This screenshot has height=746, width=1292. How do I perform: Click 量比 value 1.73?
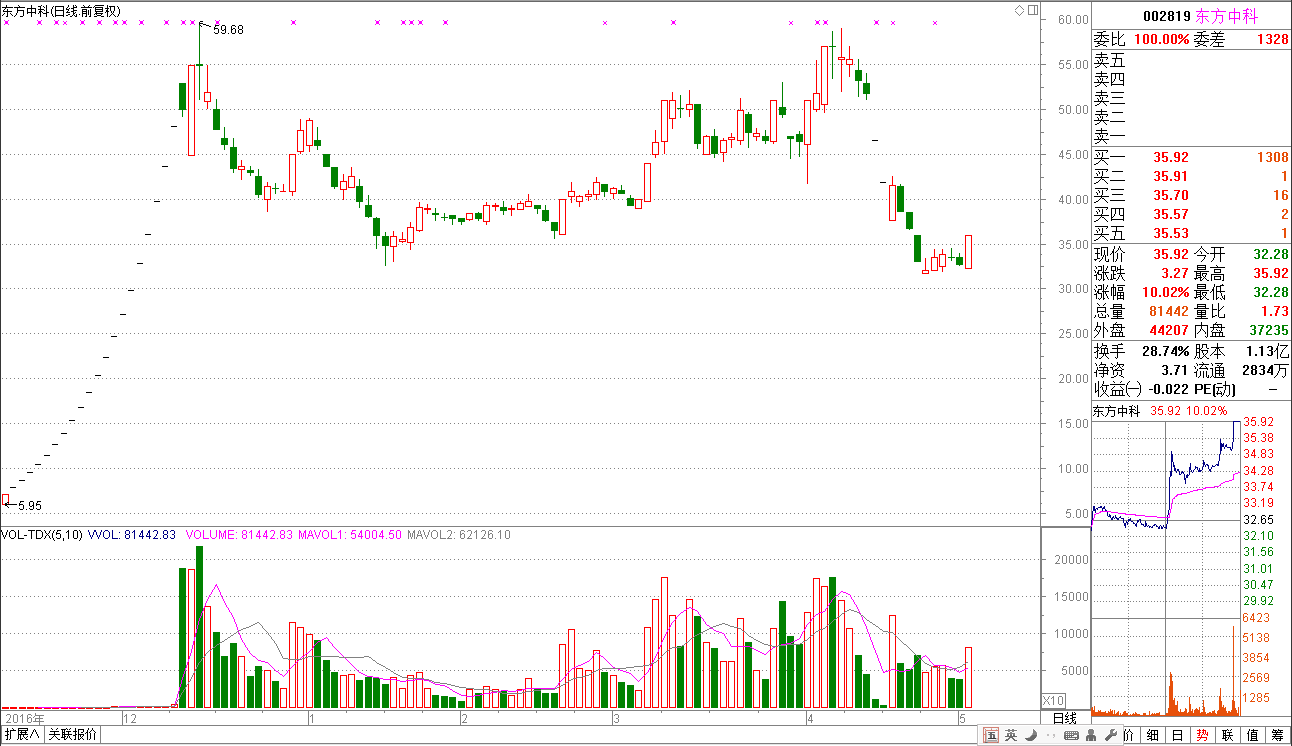coord(1275,312)
